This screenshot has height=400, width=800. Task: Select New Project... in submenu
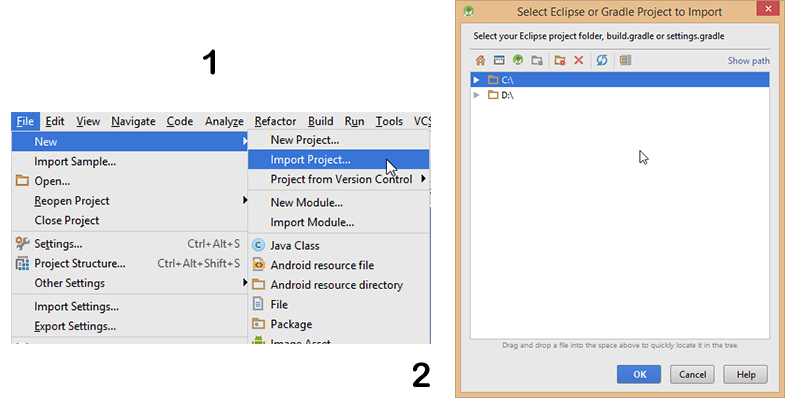tap(339, 140)
